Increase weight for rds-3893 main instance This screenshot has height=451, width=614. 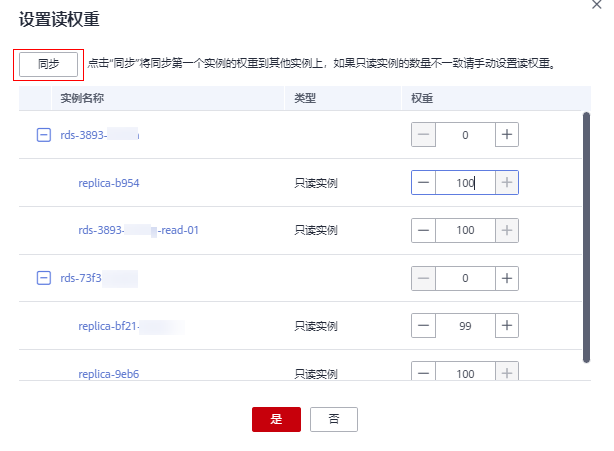click(507, 135)
